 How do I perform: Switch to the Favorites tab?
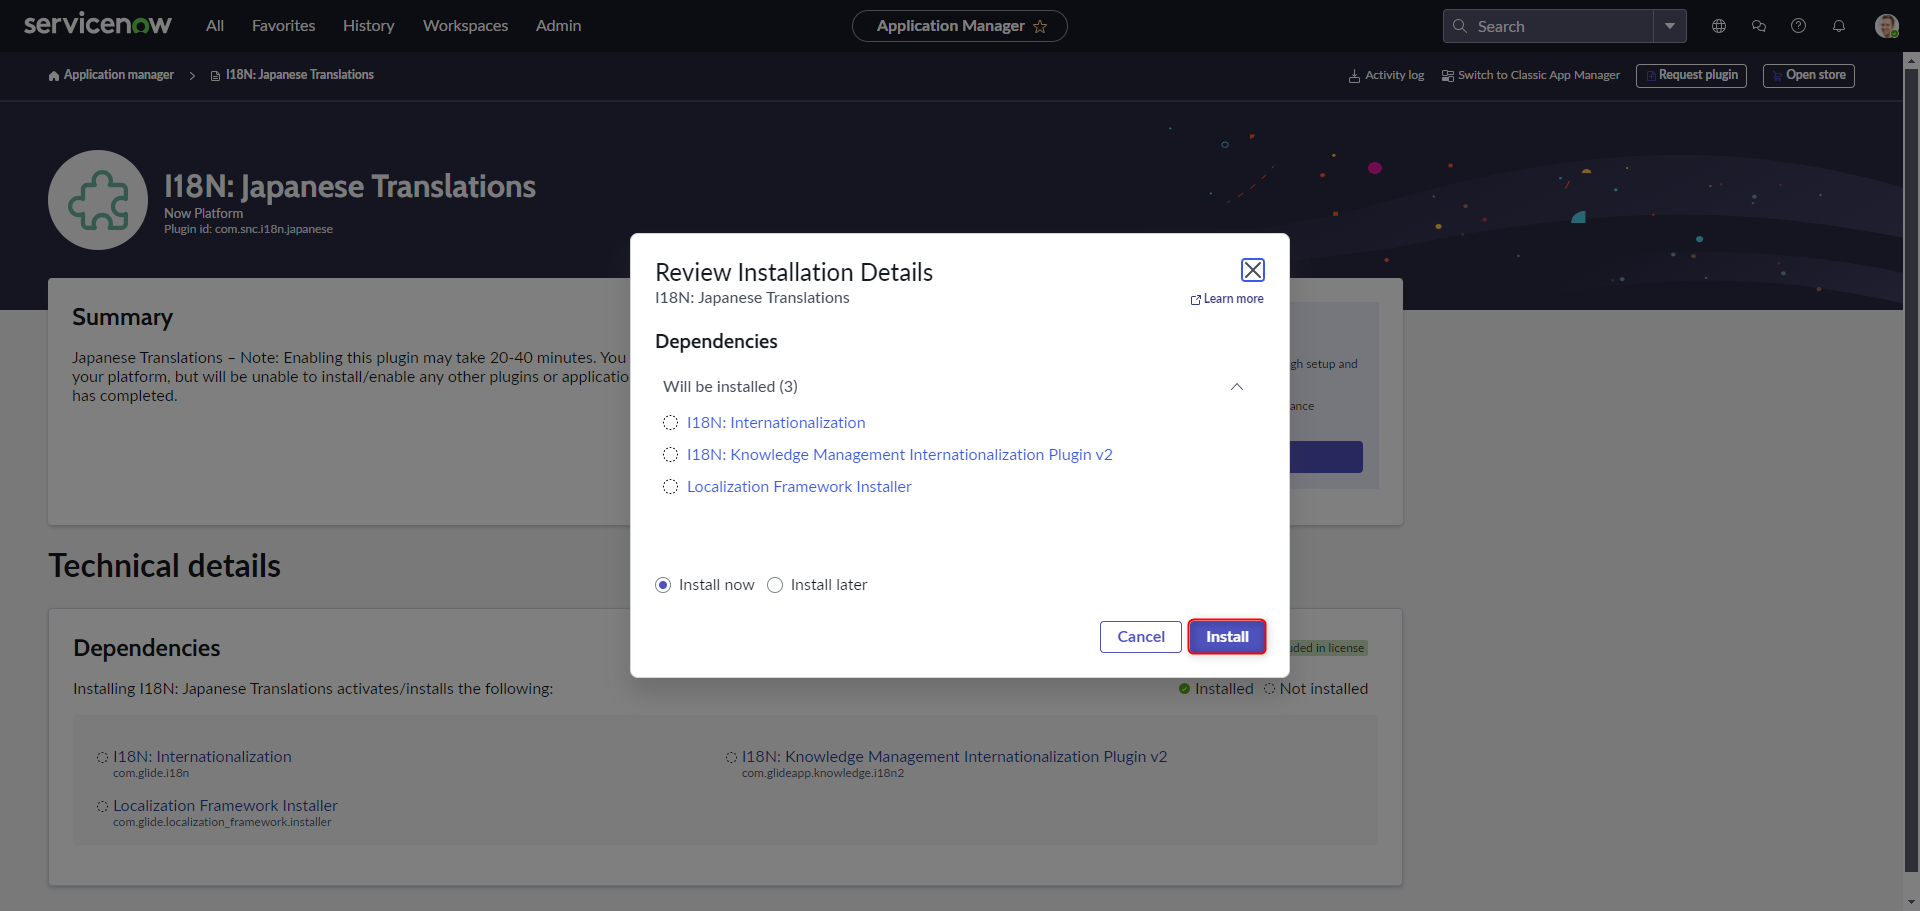coord(283,26)
